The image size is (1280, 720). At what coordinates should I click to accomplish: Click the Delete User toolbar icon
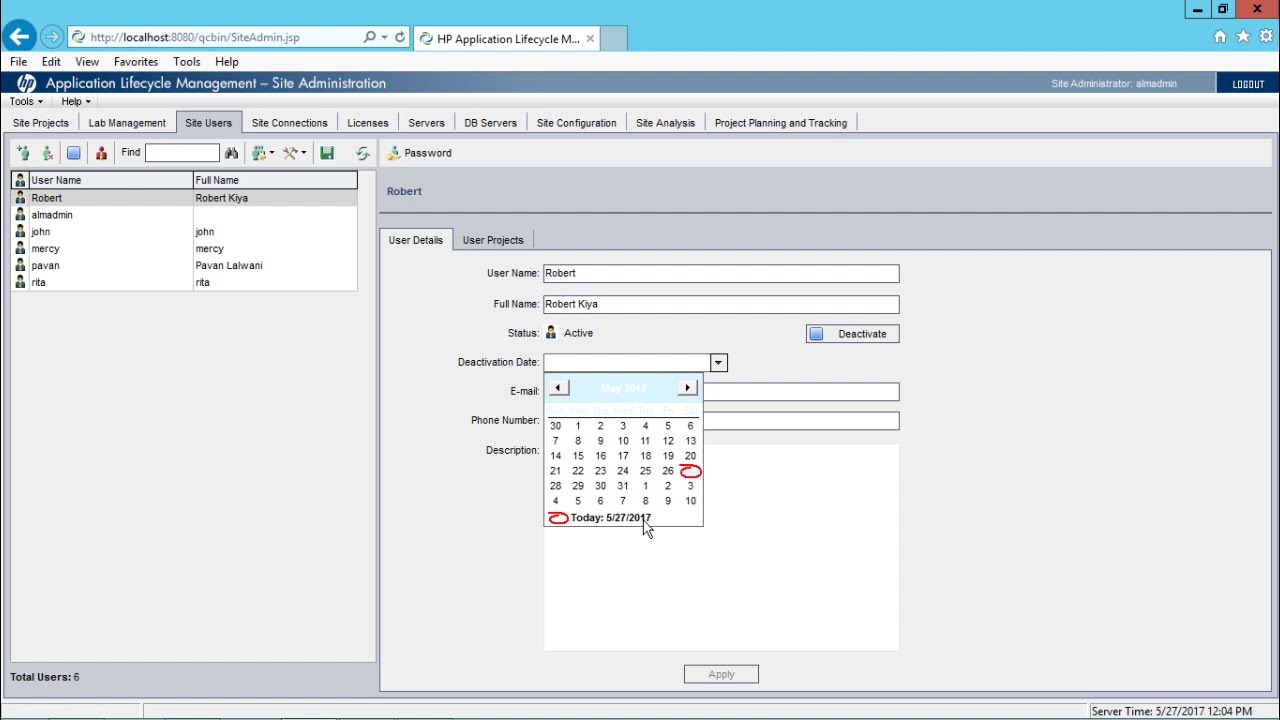[x=48, y=153]
